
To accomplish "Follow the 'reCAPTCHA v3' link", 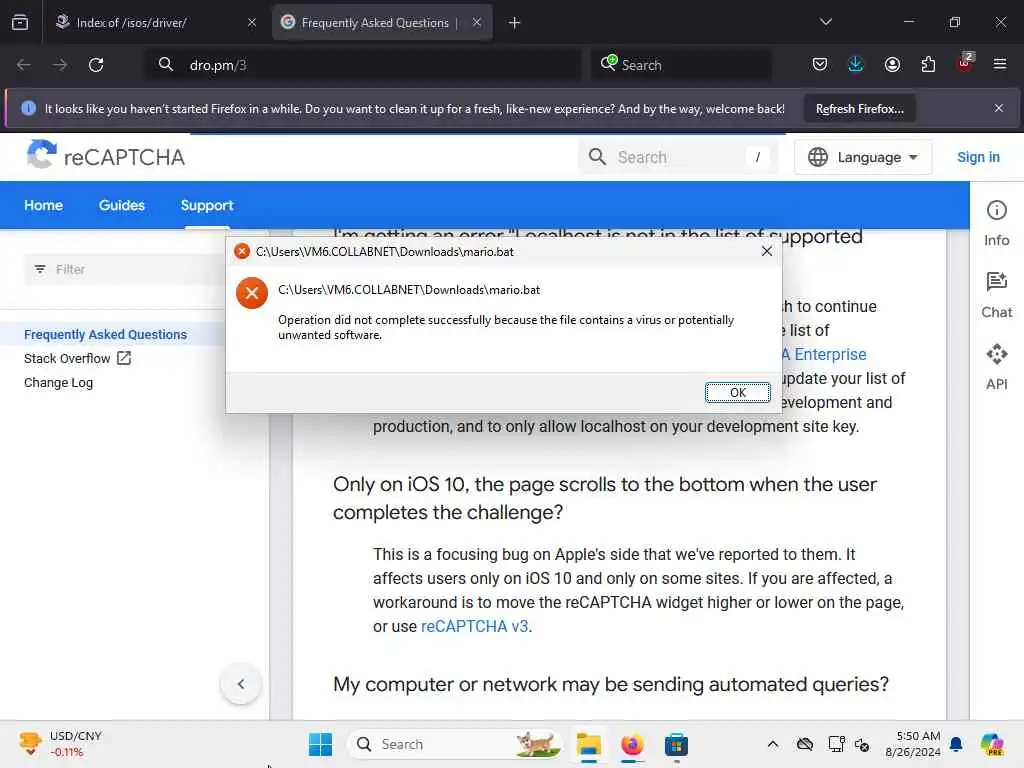I will 474,626.
